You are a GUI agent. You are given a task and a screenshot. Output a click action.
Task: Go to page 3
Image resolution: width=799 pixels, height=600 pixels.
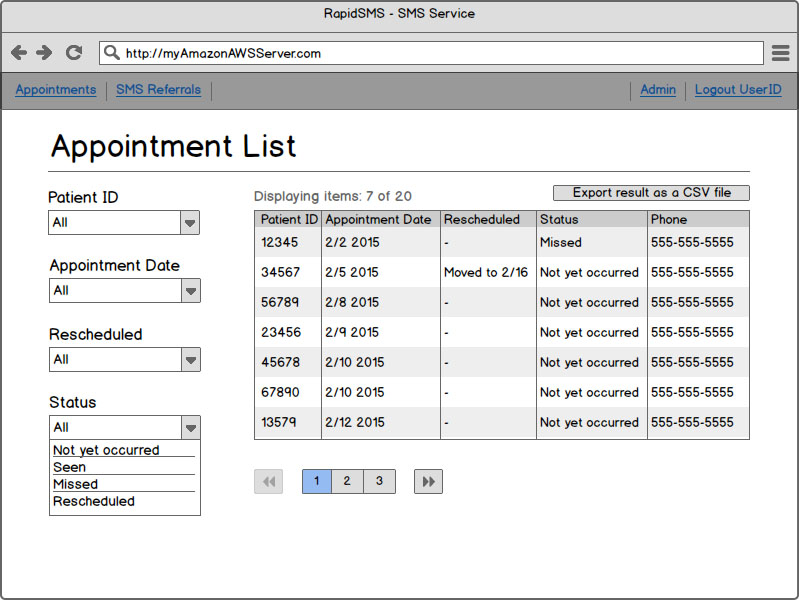379,481
